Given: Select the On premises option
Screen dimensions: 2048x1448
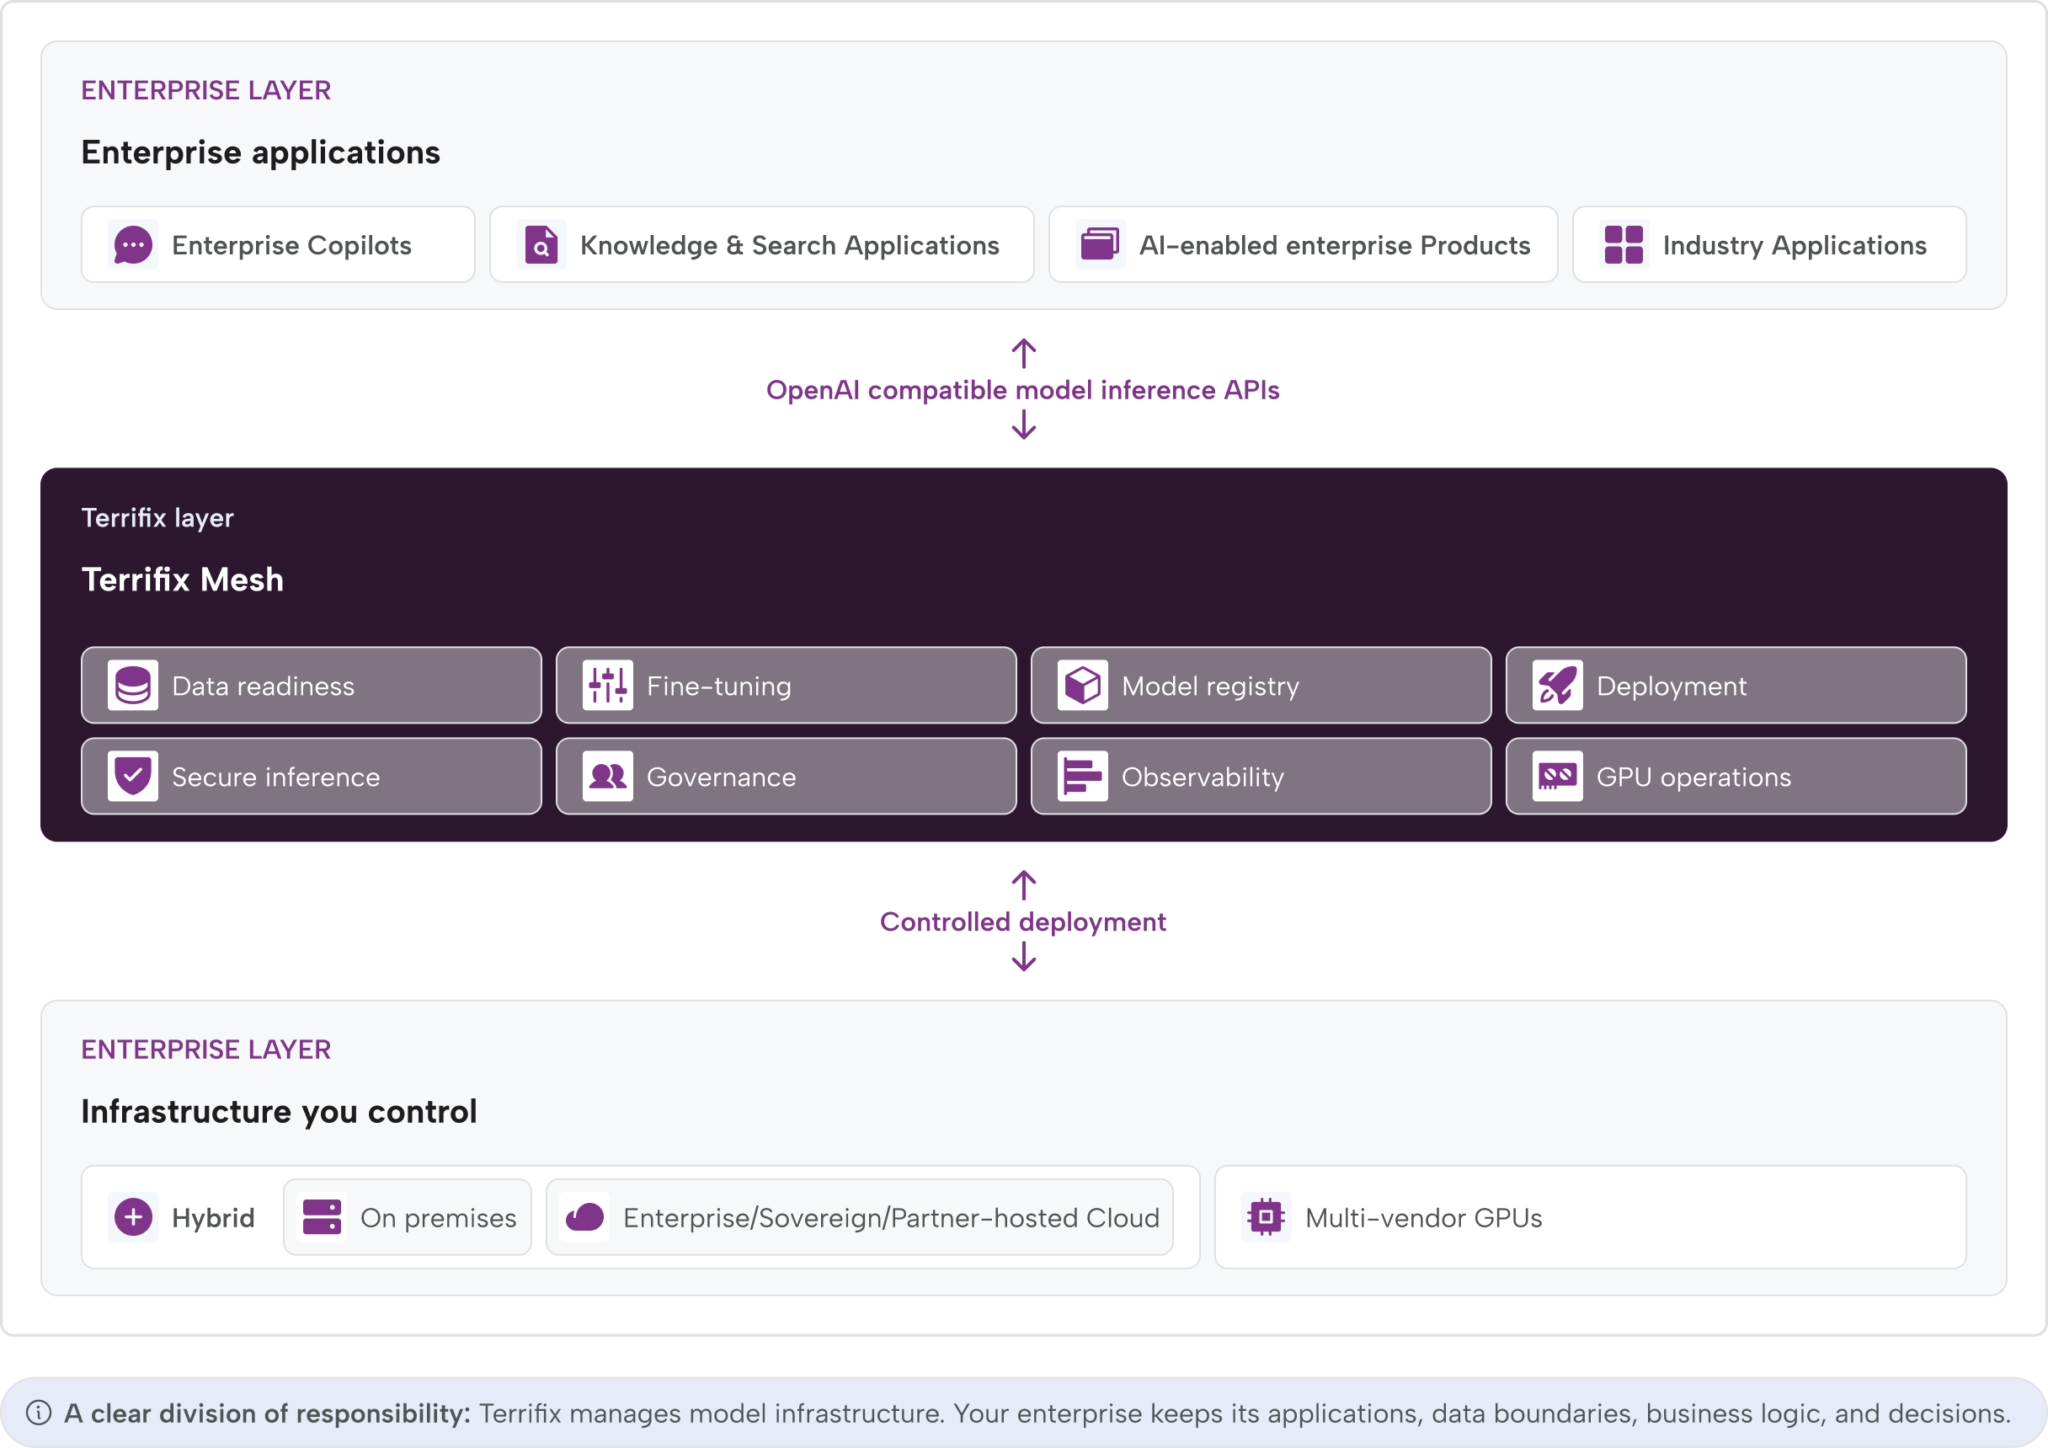Looking at the screenshot, I should point(407,1218).
